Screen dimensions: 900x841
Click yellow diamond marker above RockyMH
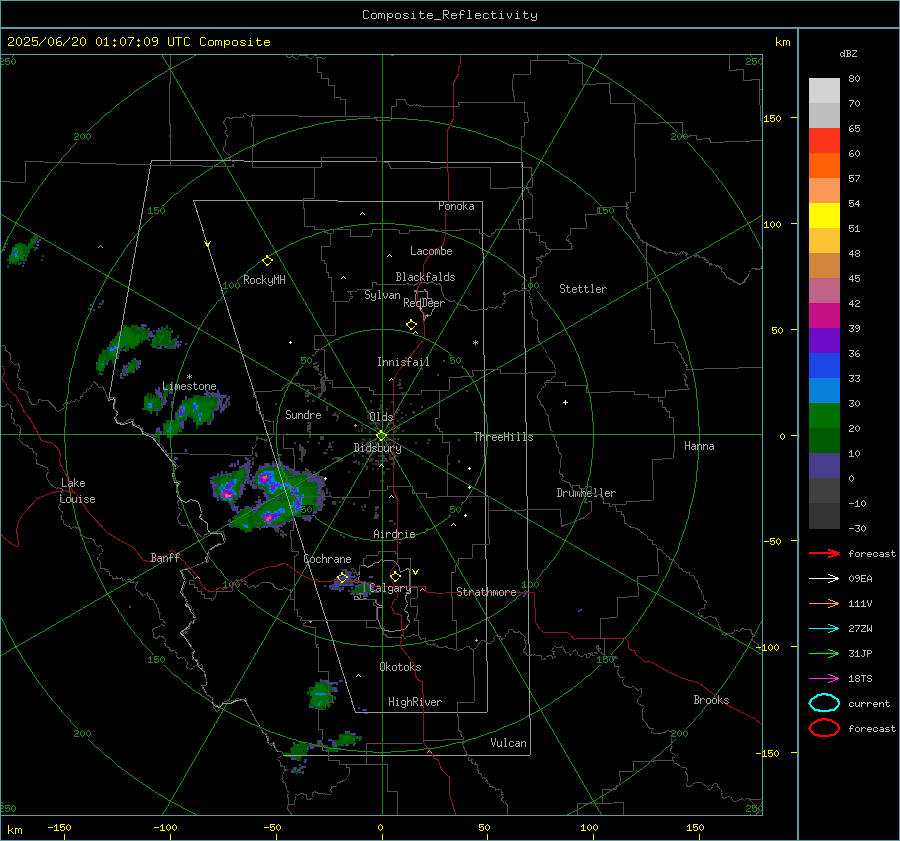tap(267, 261)
